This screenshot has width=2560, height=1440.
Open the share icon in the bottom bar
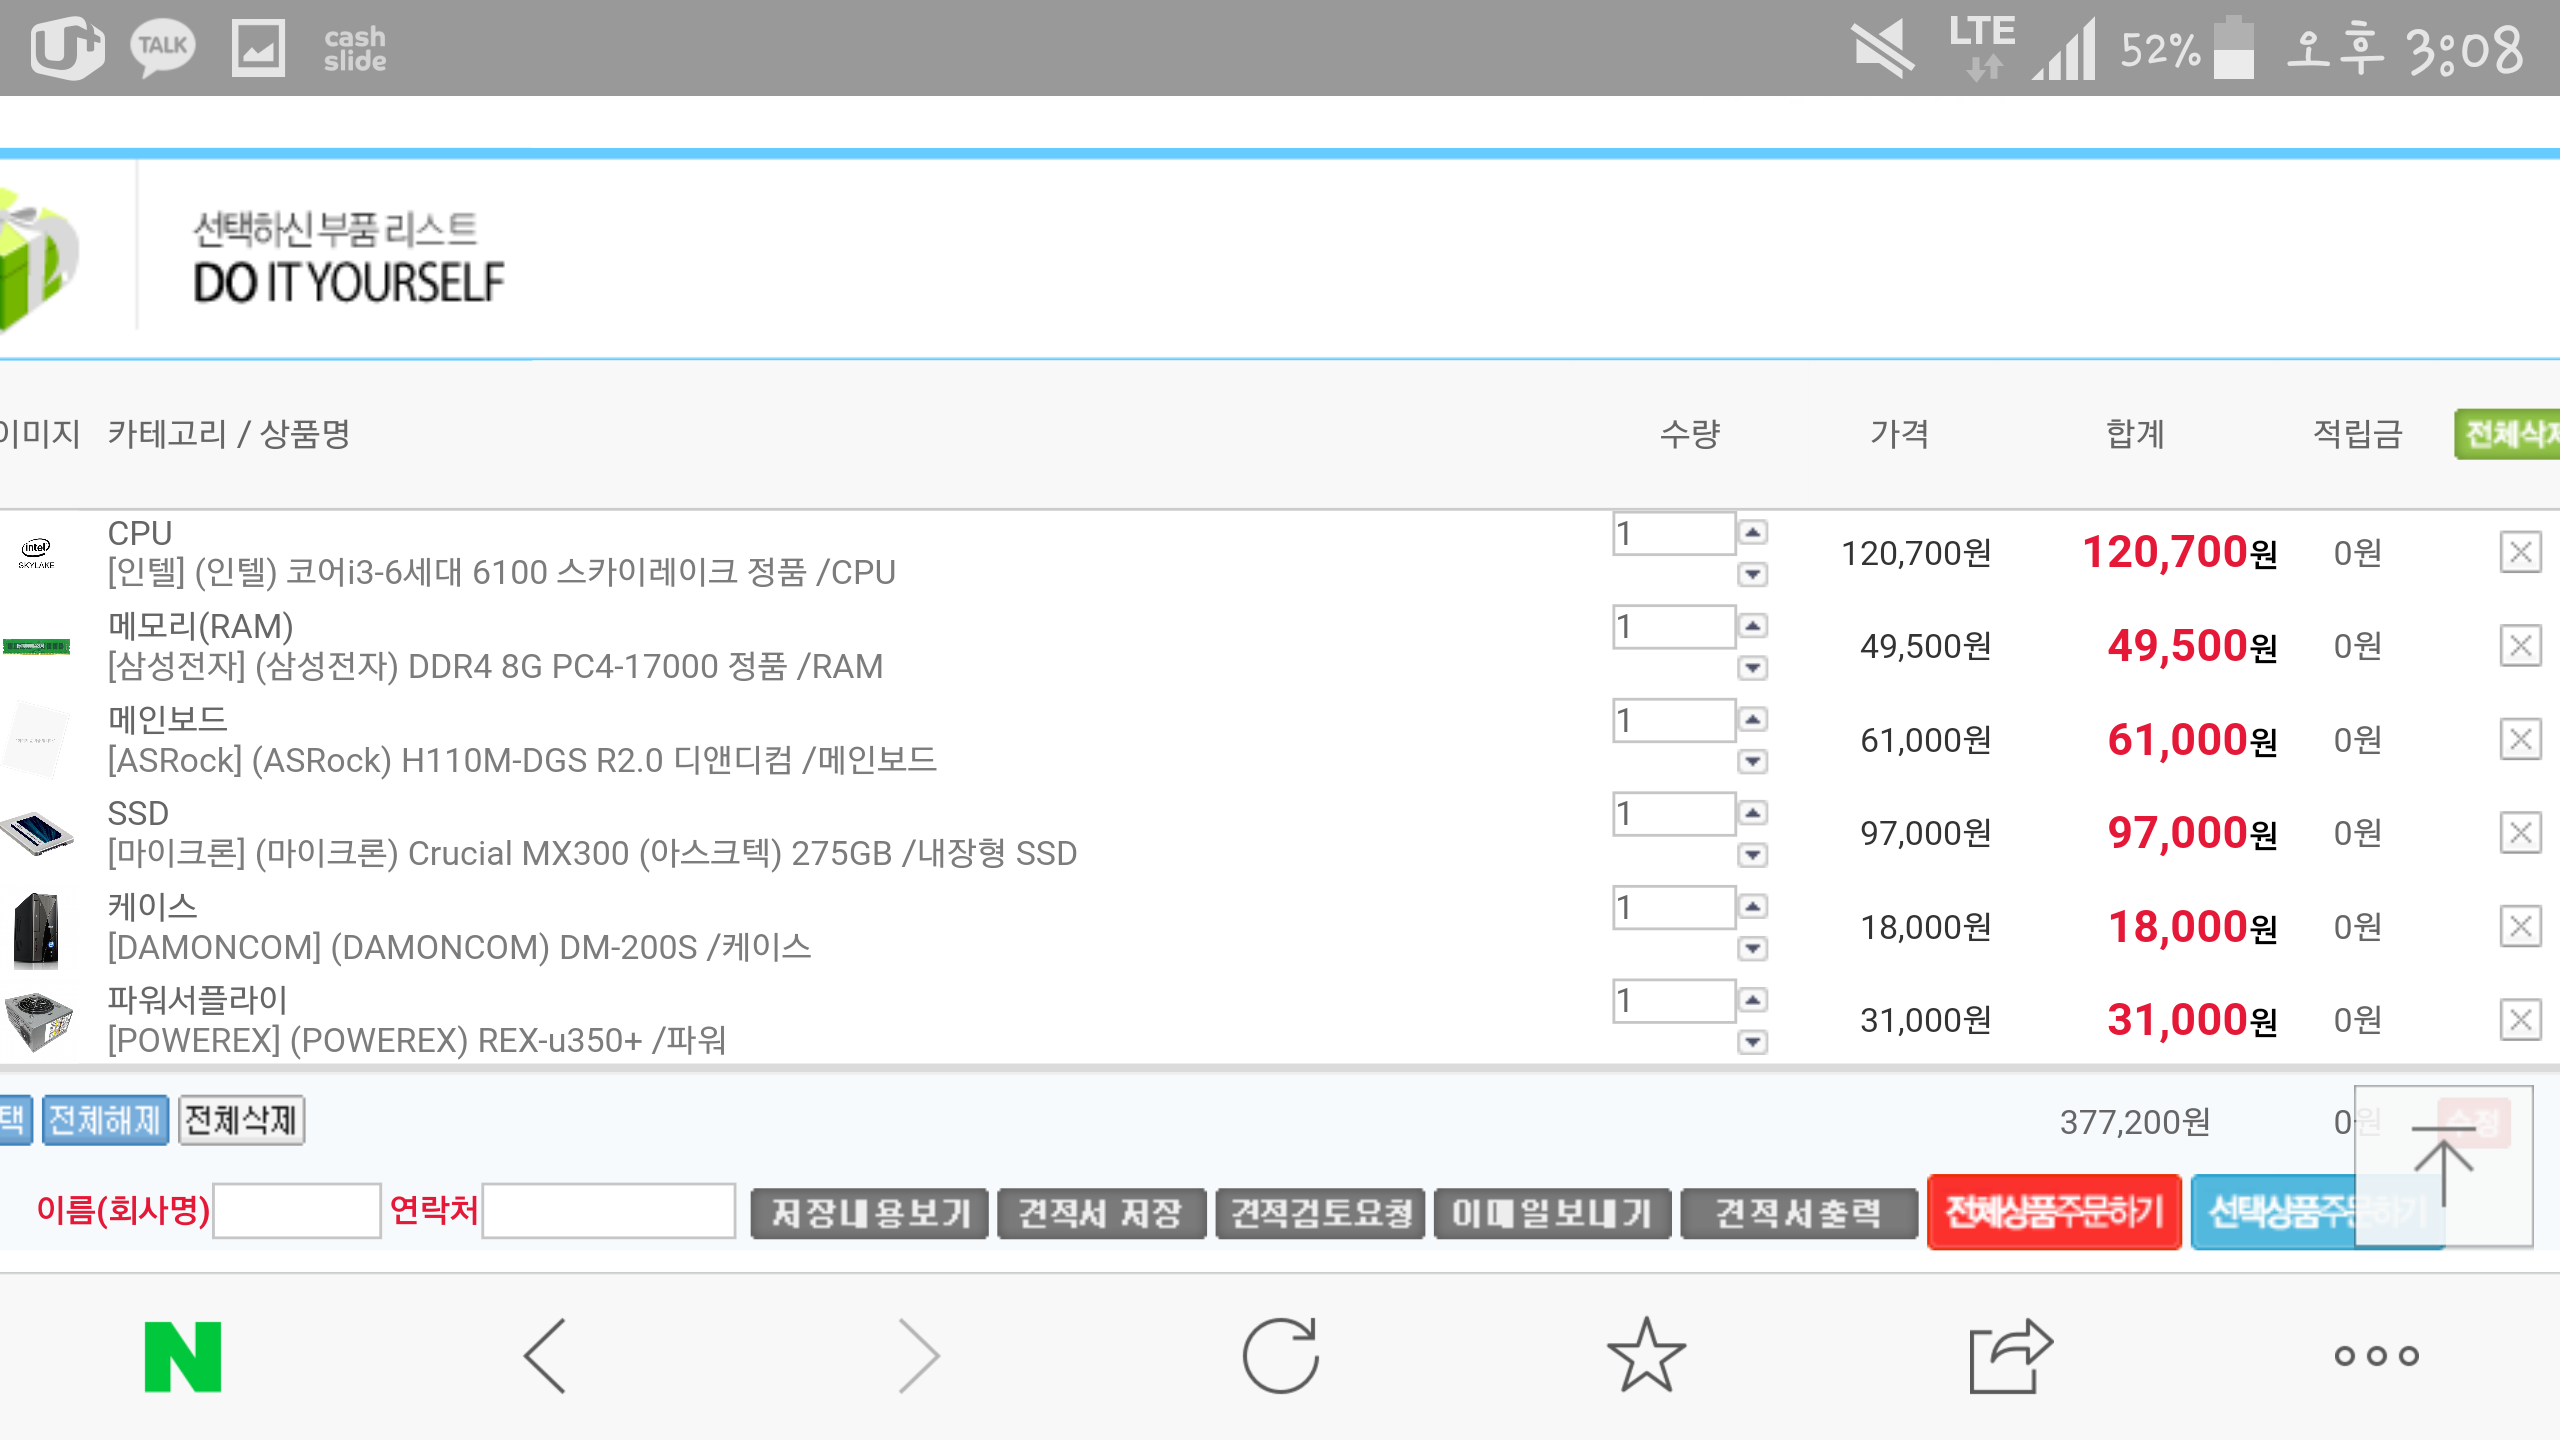pos(2010,1356)
